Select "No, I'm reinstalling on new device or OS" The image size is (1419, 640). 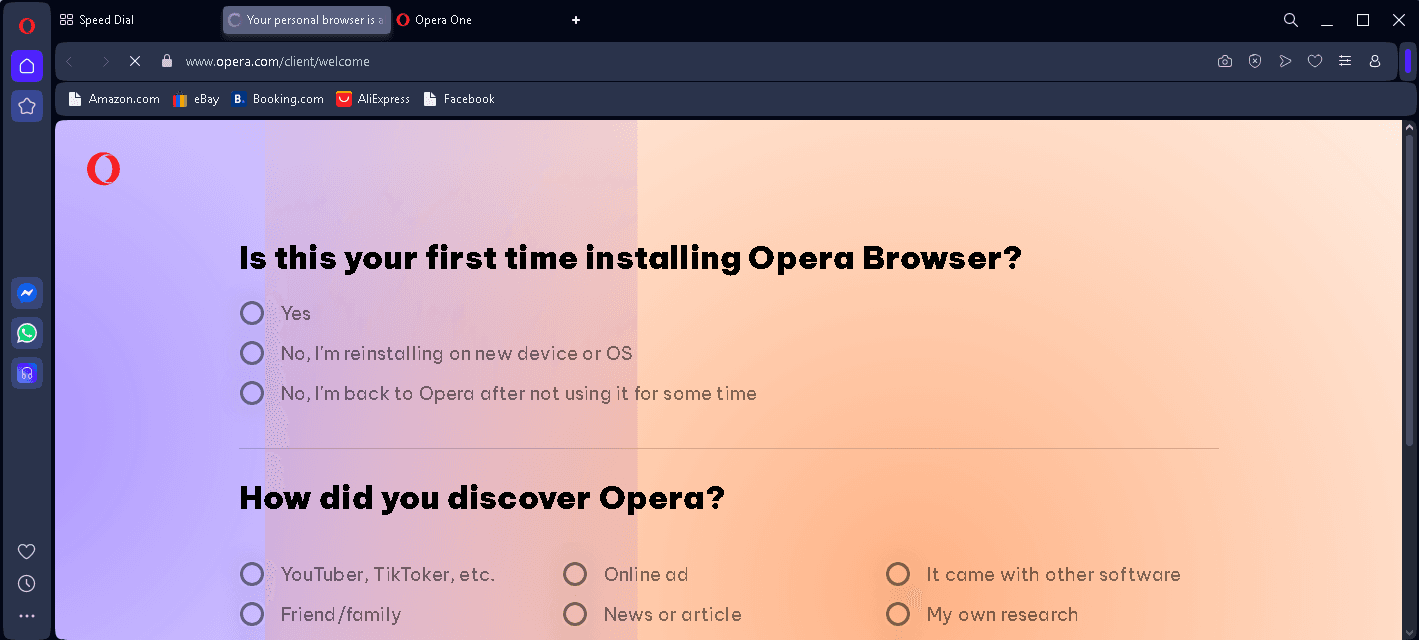252,353
